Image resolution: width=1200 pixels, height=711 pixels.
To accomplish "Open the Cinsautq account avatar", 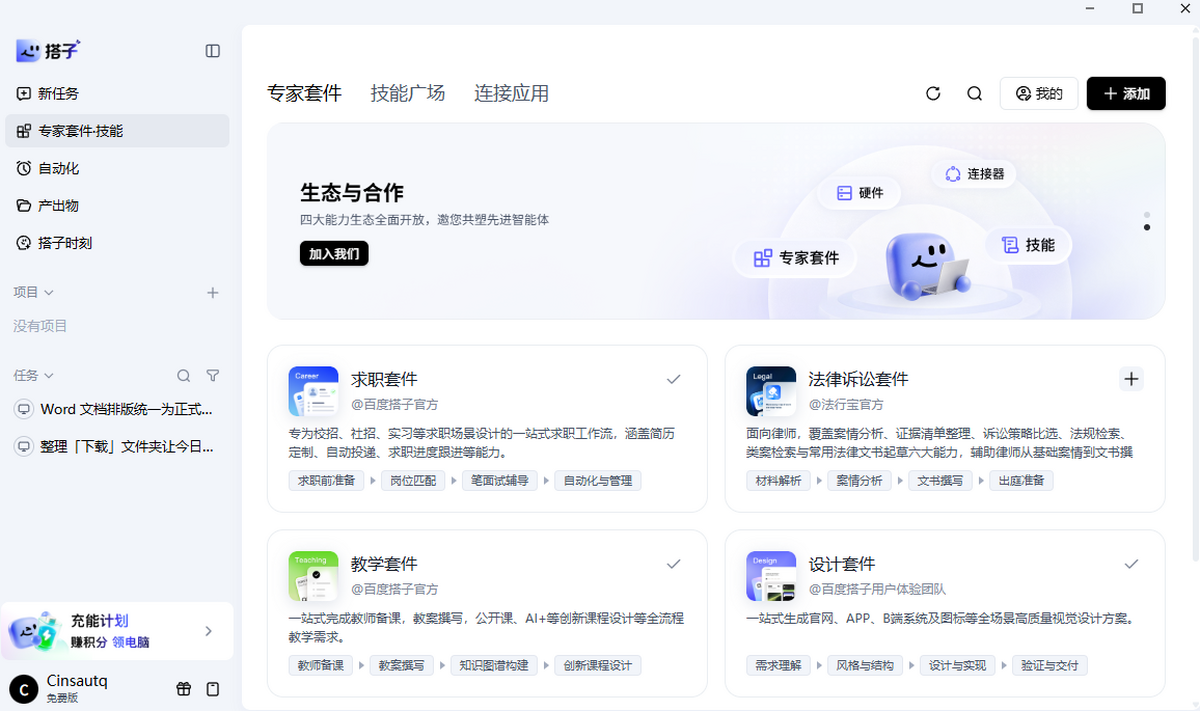I will (x=24, y=689).
